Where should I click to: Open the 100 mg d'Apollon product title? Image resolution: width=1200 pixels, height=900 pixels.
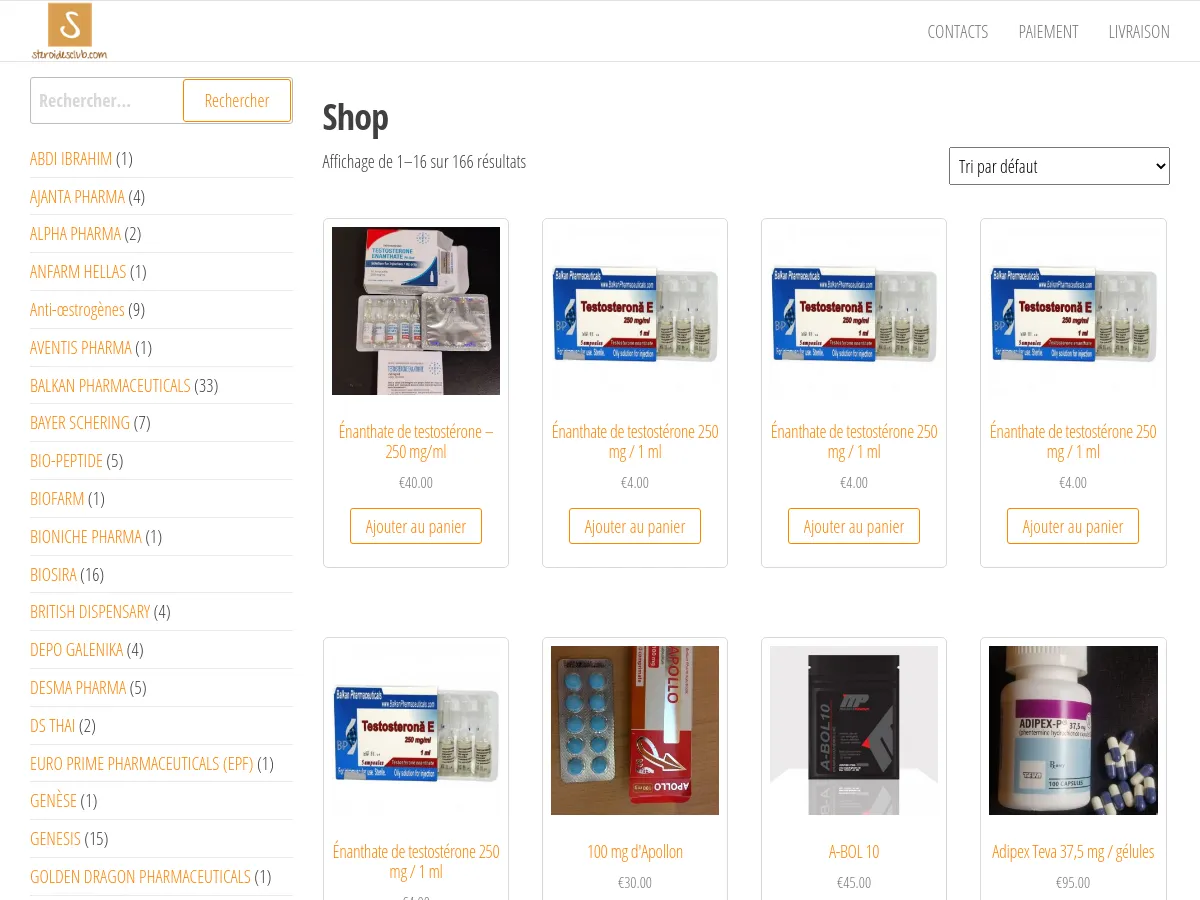pos(635,852)
